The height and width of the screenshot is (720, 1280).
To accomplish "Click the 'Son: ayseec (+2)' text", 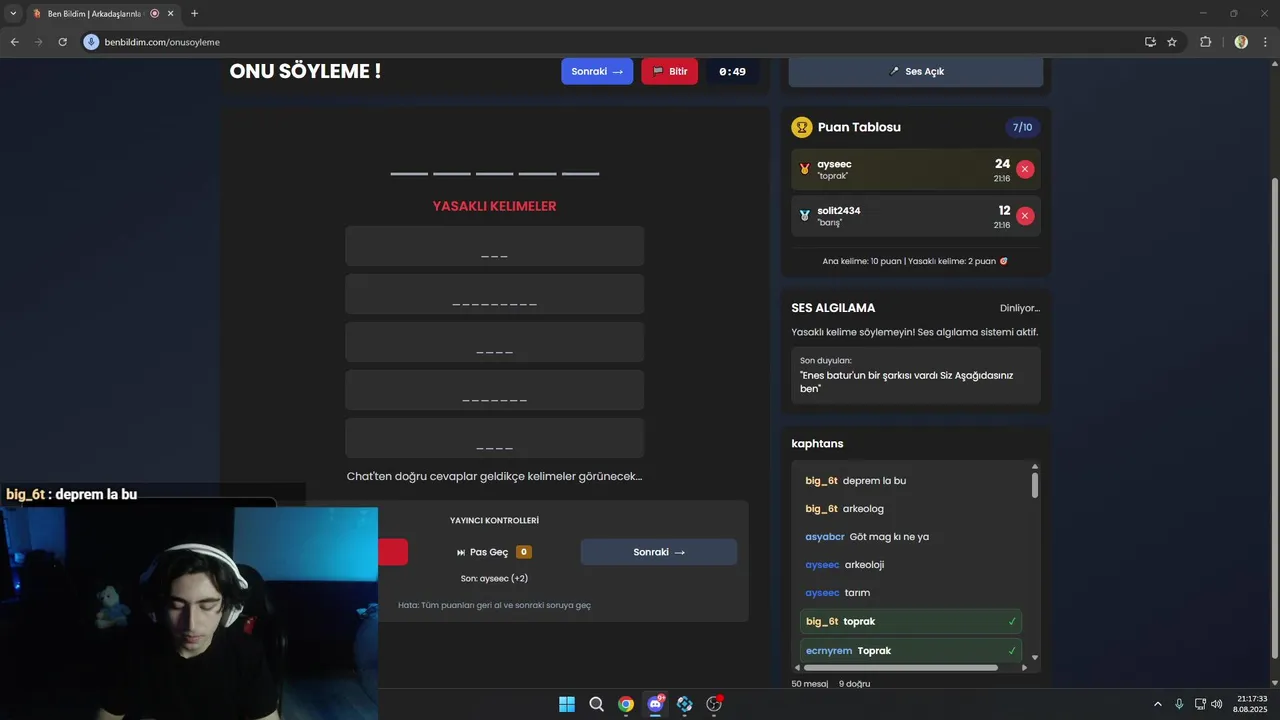I will [494, 578].
